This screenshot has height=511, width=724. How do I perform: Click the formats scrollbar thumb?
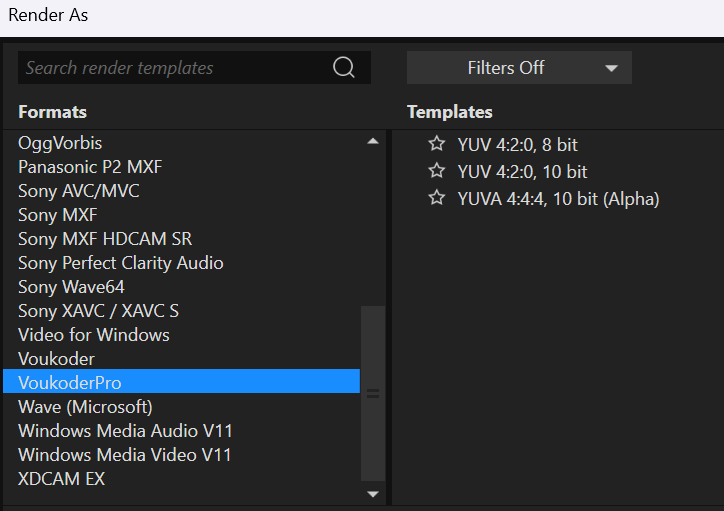coord(373,394)
